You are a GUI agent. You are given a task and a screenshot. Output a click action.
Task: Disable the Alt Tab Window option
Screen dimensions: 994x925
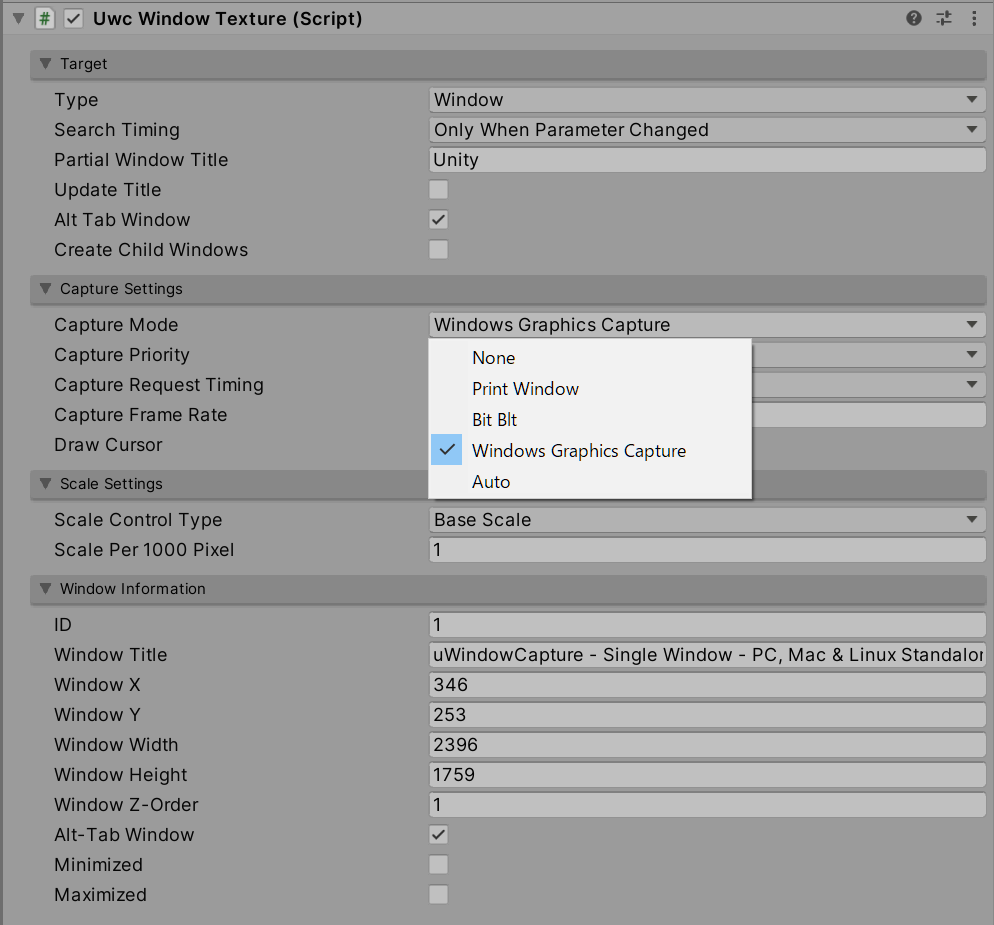click(x=438, y=219)
